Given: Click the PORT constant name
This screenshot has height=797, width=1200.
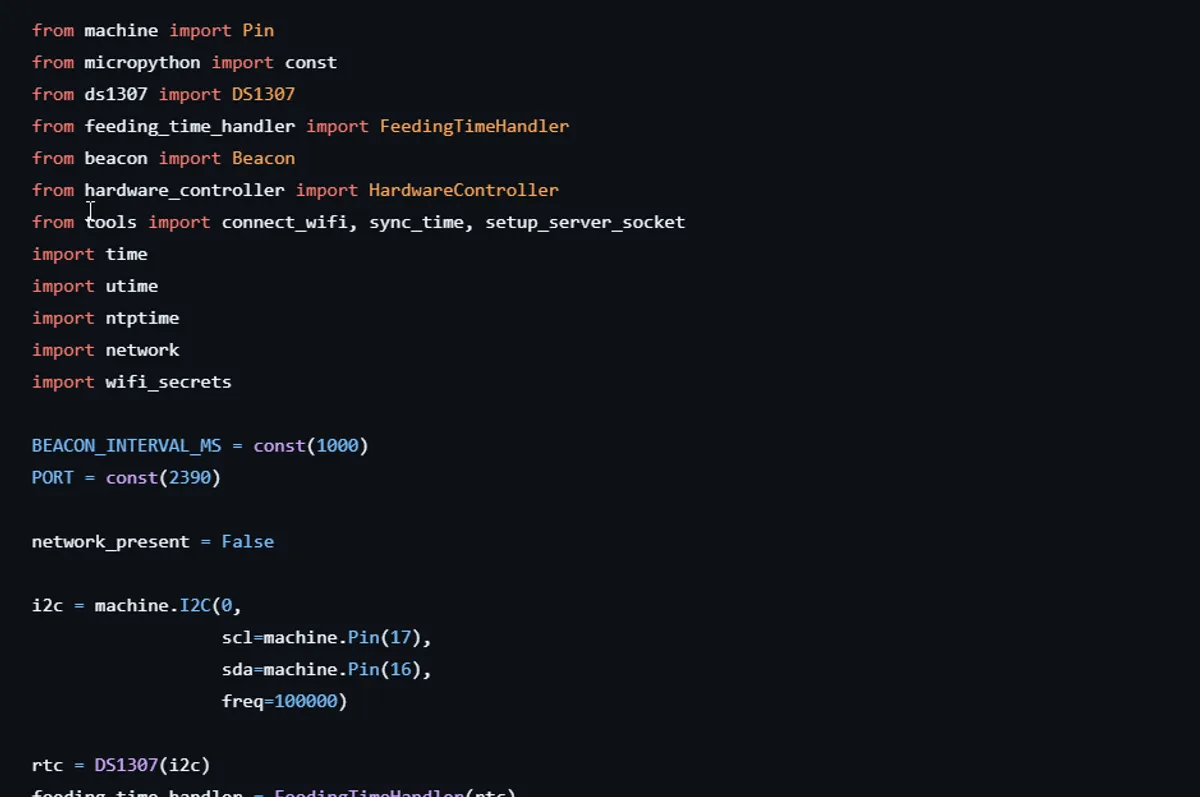Looking at the screenshot, I should 52,478.
